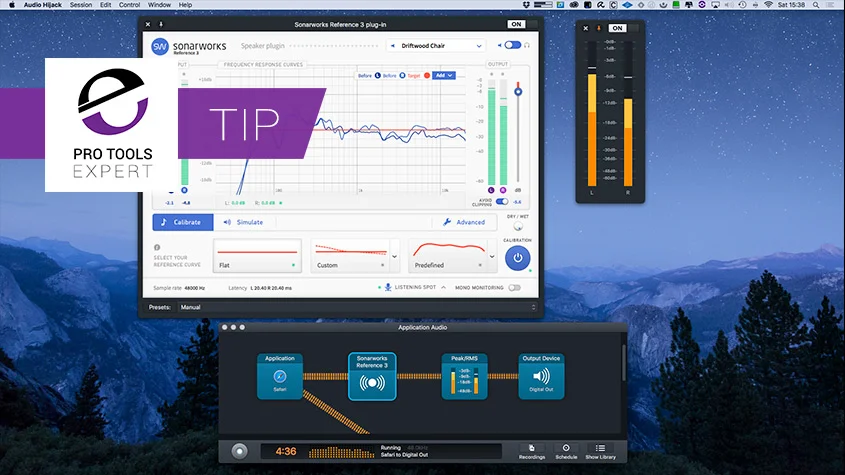Switch to the Simulate tab
This screenshot has width=845, height=475.
(244, 222)
